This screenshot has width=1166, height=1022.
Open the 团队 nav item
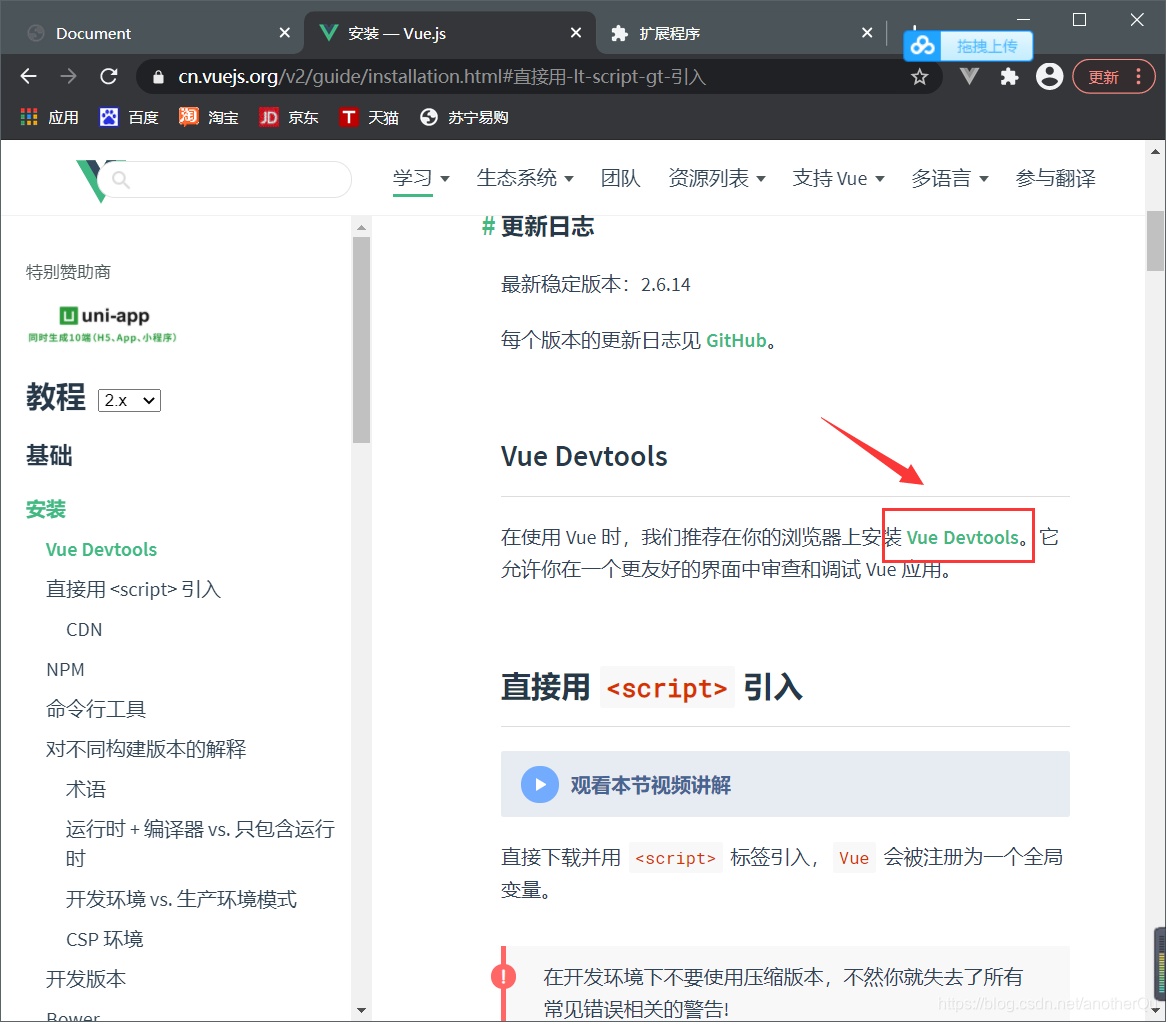[620, 179]
